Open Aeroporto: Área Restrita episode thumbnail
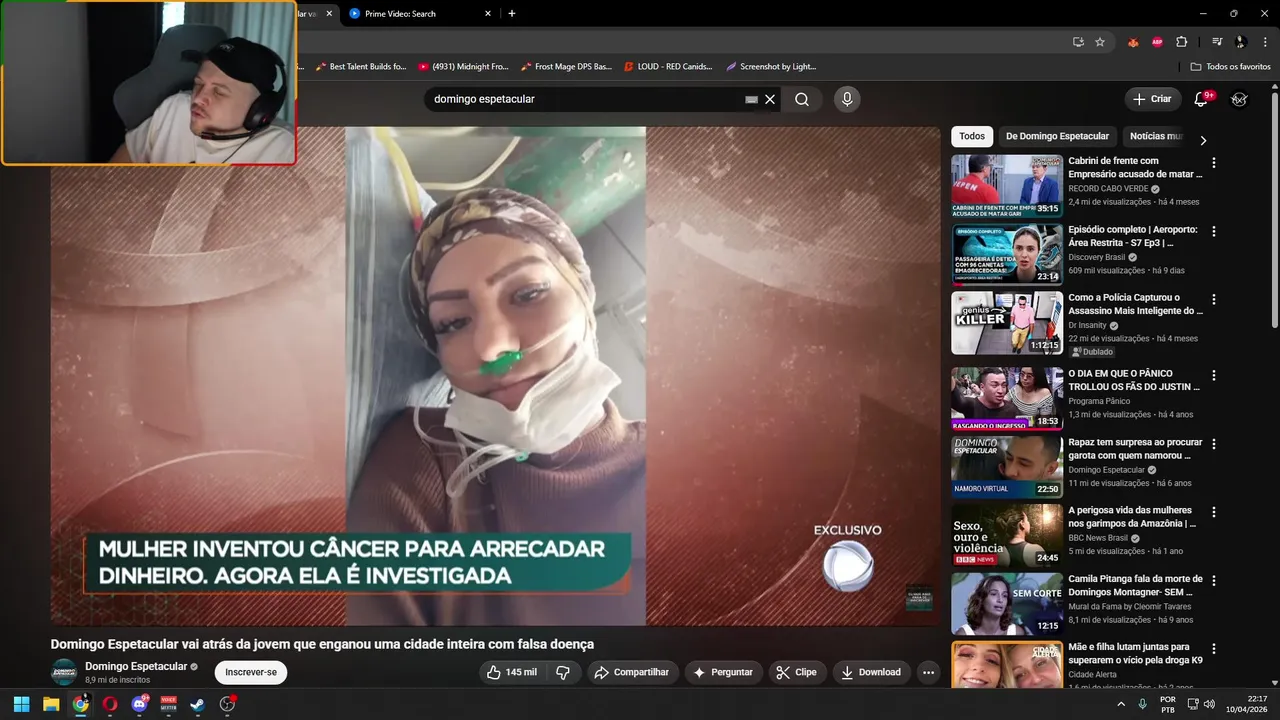1280x720 pixels. (1006, 254)
